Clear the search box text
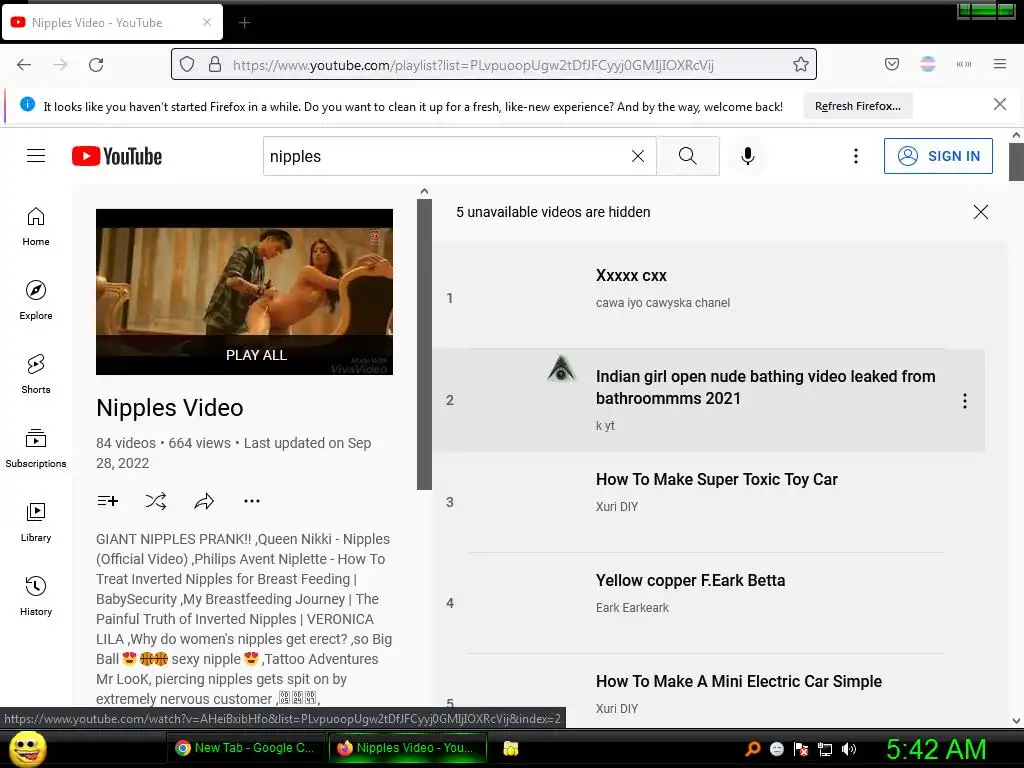This screenshot has height=768, width=1024. (637, 156)
